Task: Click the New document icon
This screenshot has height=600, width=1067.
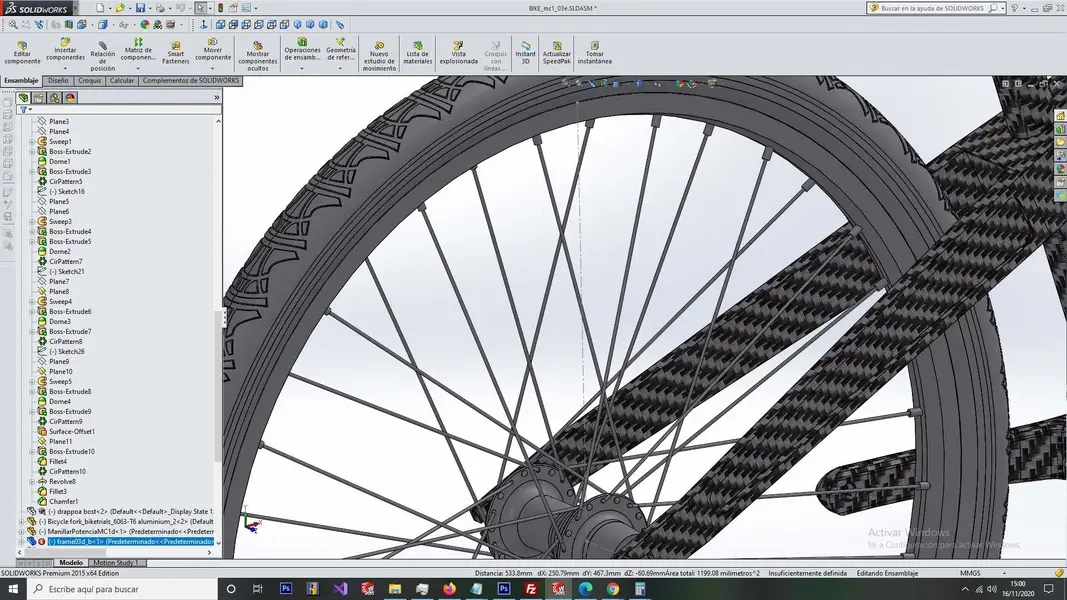Action: coord(100,8)
